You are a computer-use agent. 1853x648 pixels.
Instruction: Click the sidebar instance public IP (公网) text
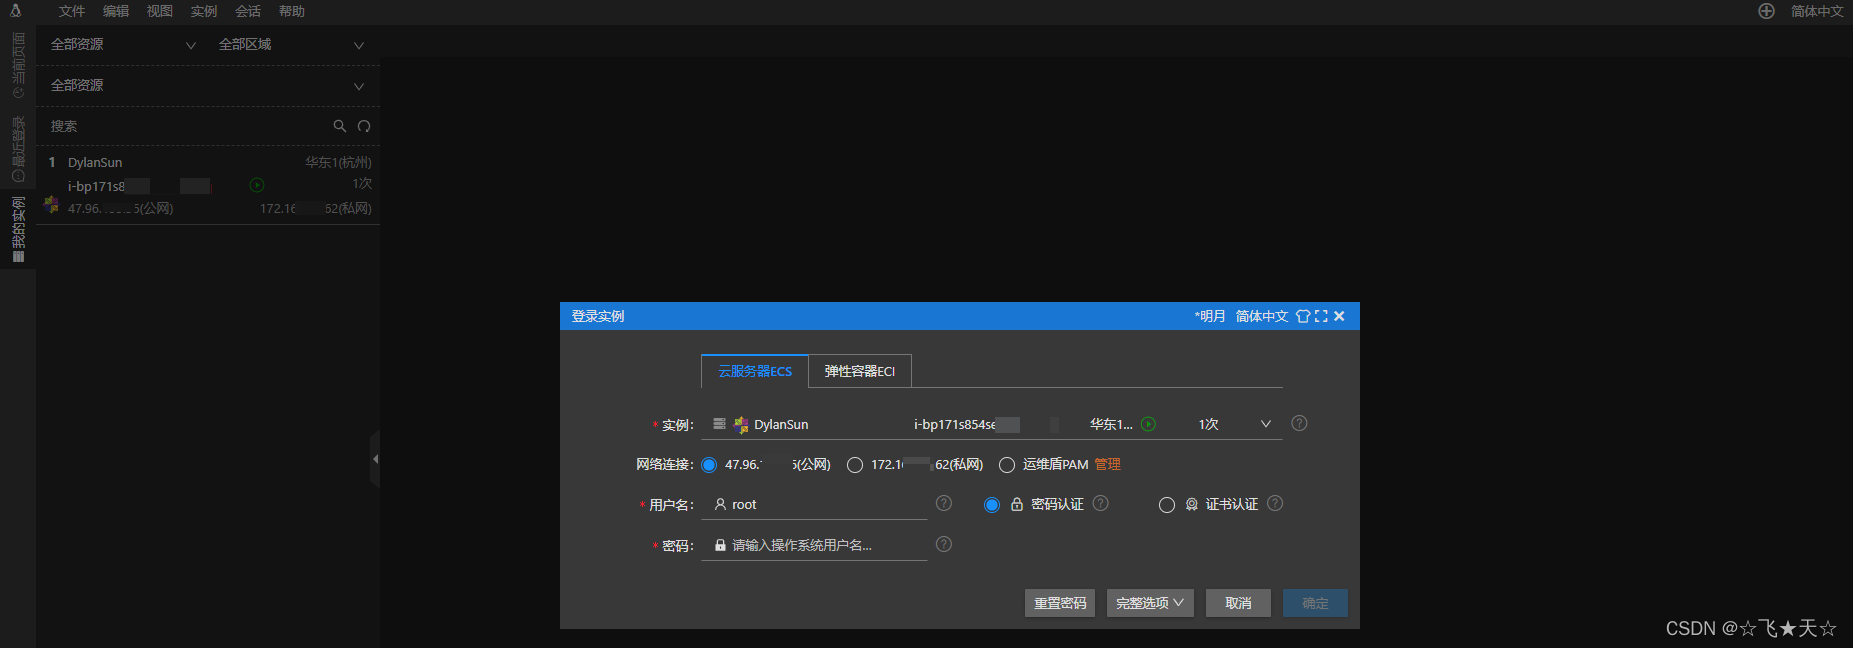pyautogui.click(x=120, y=209)
